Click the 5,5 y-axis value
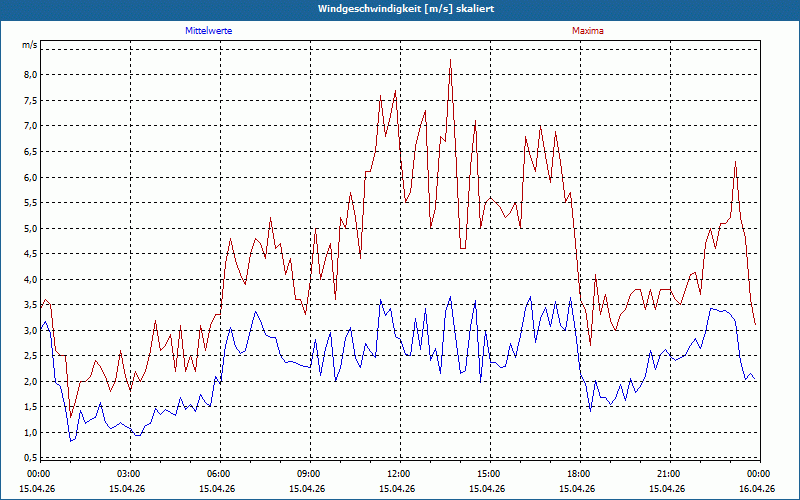The height and width of the screenshot is (500, 800). [x=31, y=203]
